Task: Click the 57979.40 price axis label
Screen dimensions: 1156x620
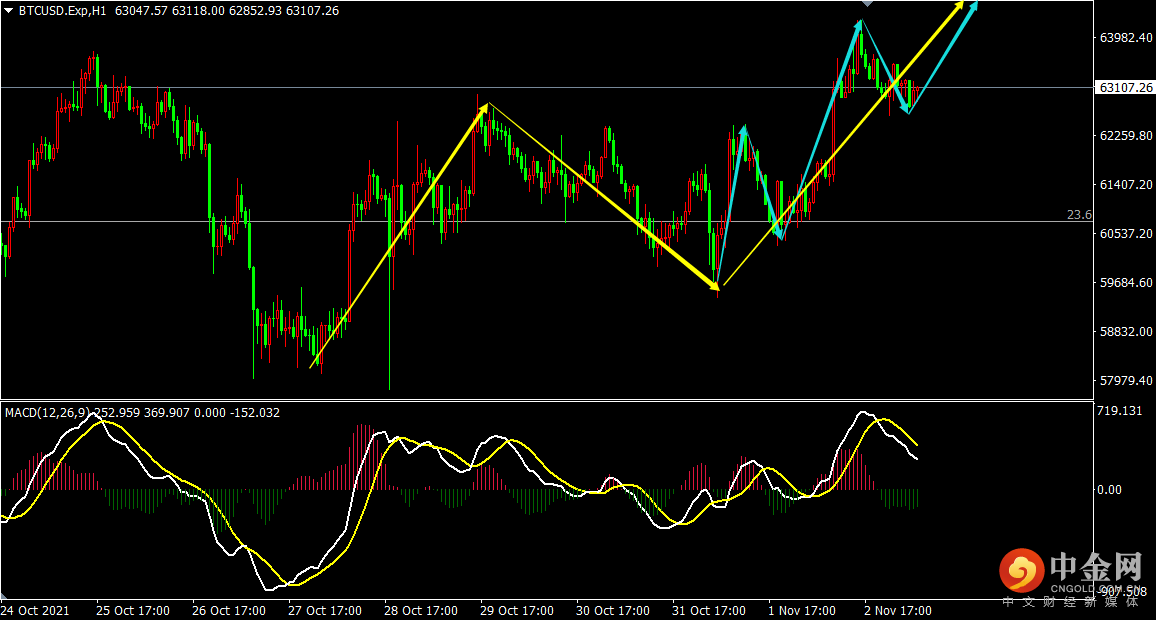Action: (x=1126, y=380)
